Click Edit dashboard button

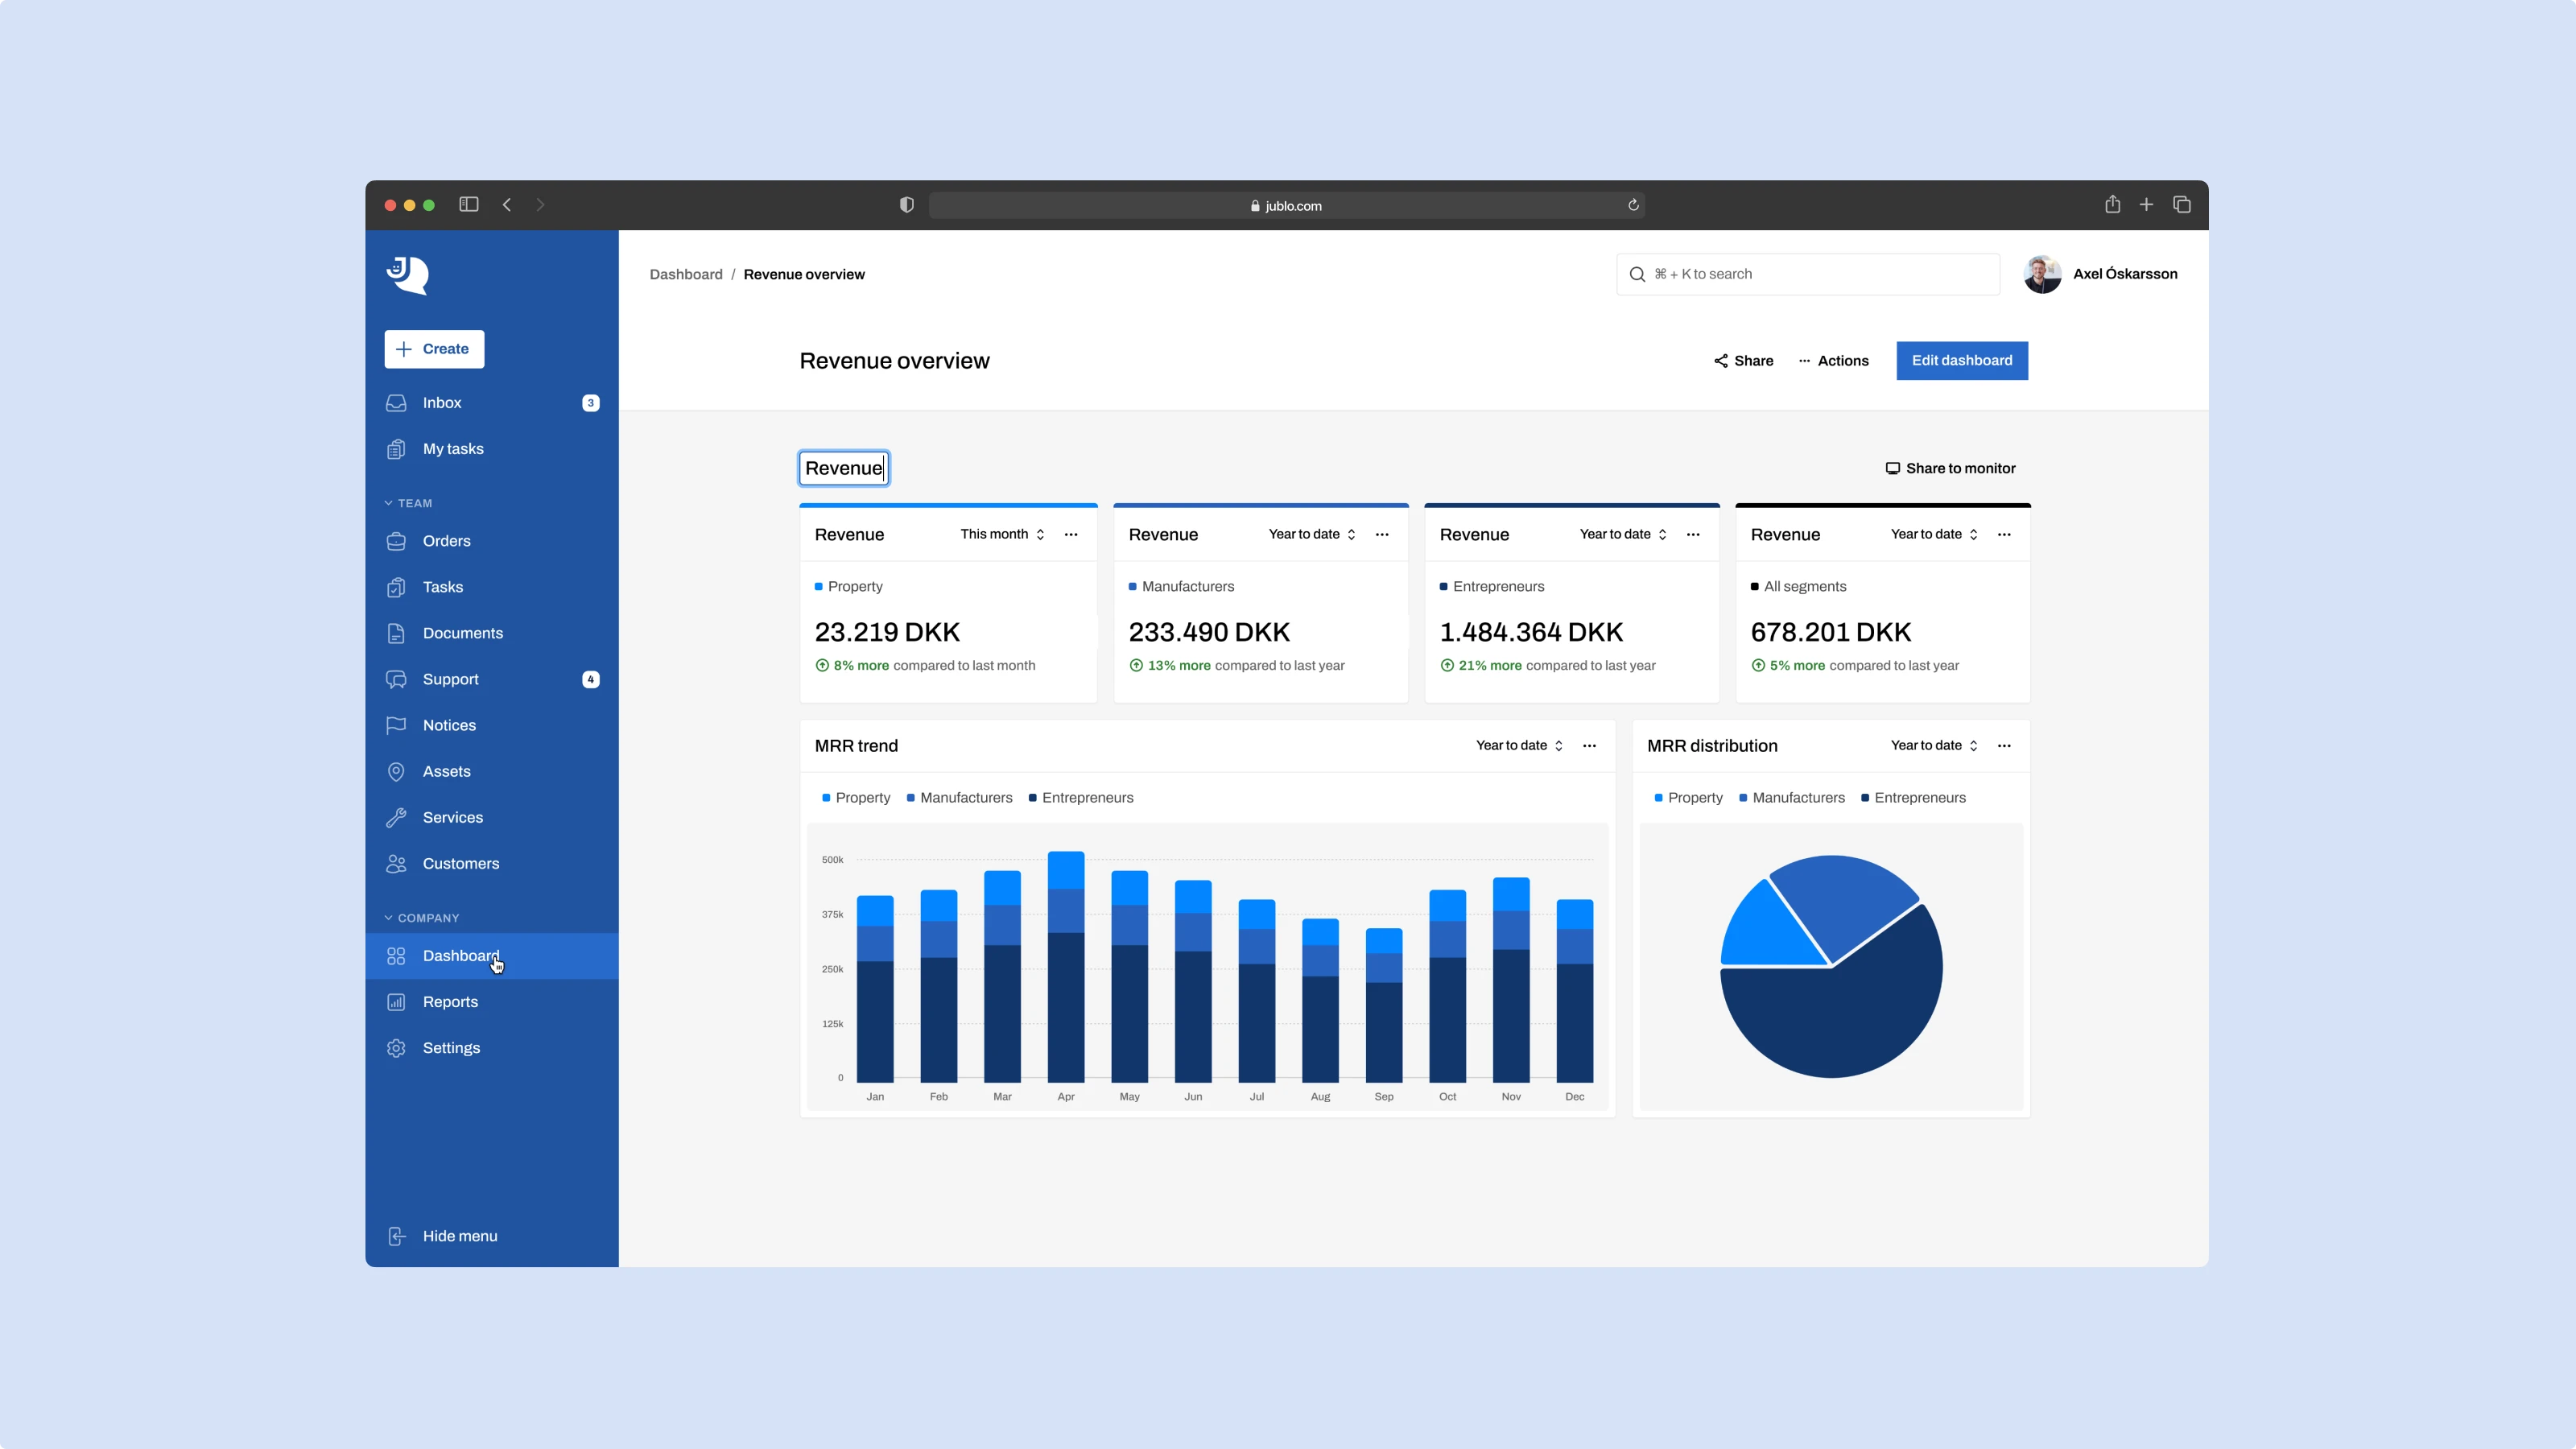1961,361
